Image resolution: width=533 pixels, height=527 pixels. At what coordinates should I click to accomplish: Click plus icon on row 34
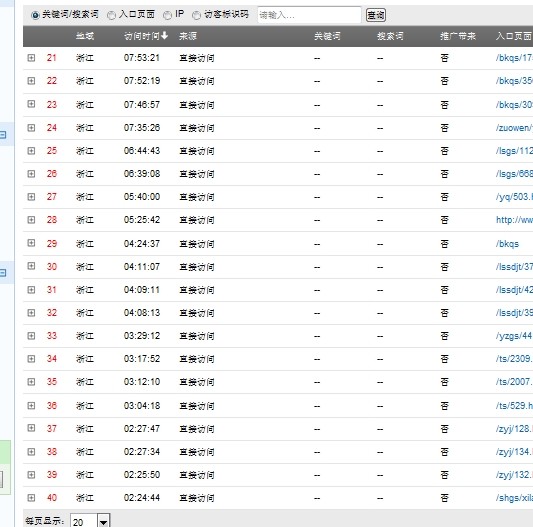pyautogui.click(x=31, y=359)
